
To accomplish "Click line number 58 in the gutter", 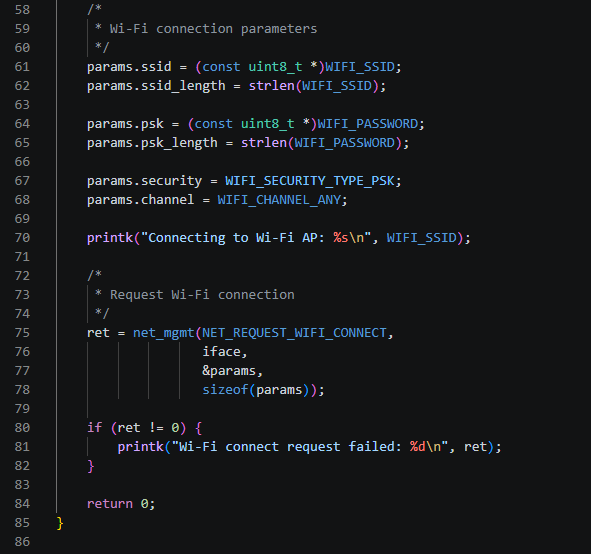I will tap(22, 9).
